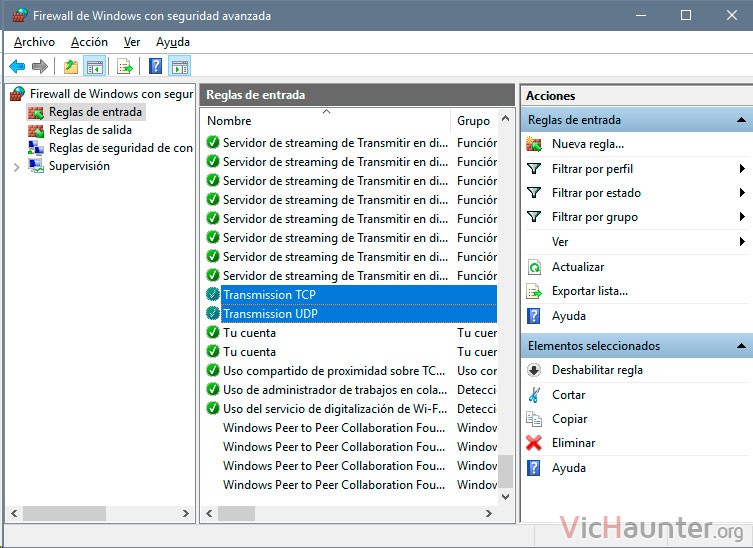Collapse the Elementos seleccionados section
Image resolution: width=753 pixels, height=548 pixels.
tap(741, 346)
